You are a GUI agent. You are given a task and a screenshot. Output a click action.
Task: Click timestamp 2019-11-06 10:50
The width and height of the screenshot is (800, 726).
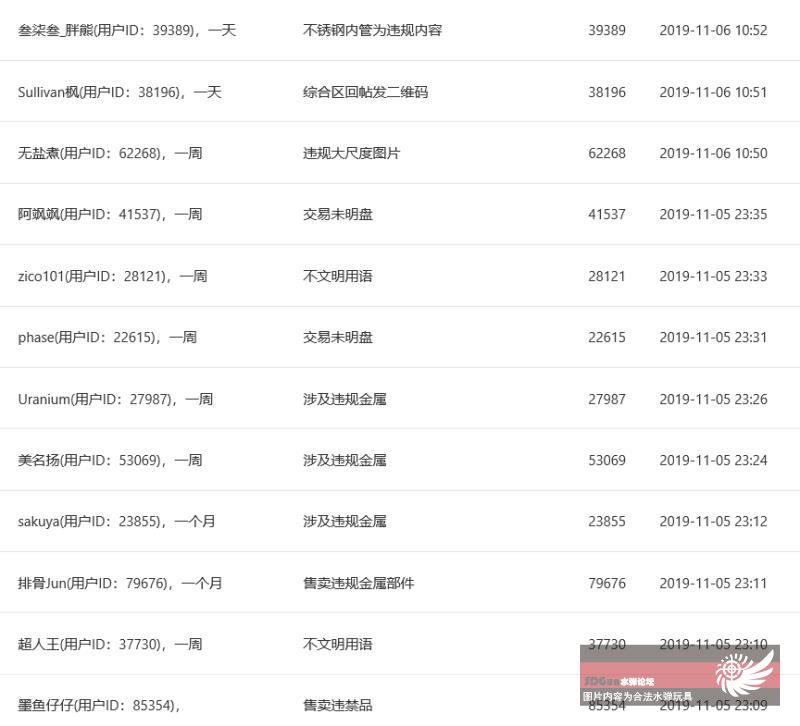pyautogui.click(x=713, y=153)
